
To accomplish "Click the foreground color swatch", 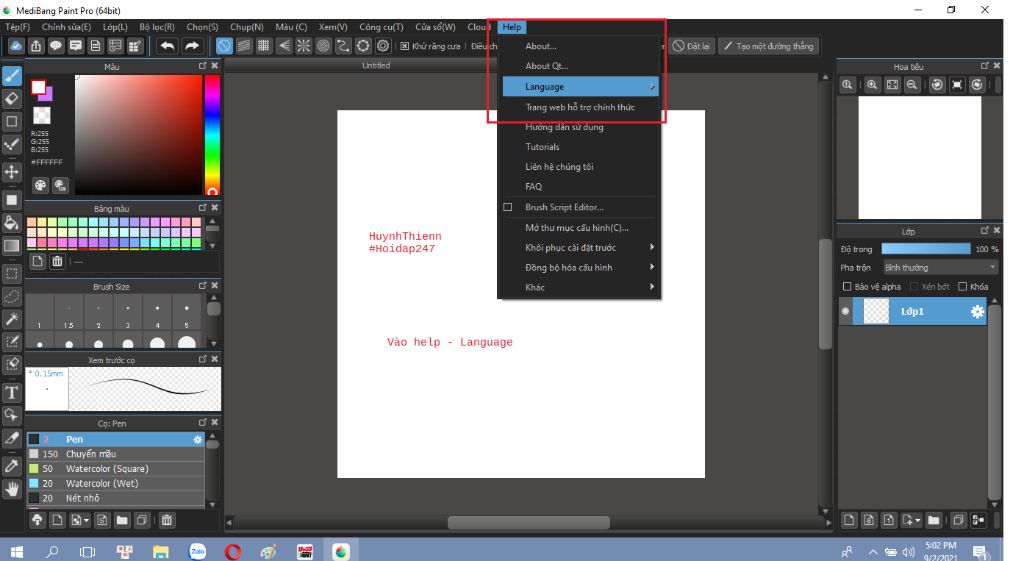I will pos(39,88).
